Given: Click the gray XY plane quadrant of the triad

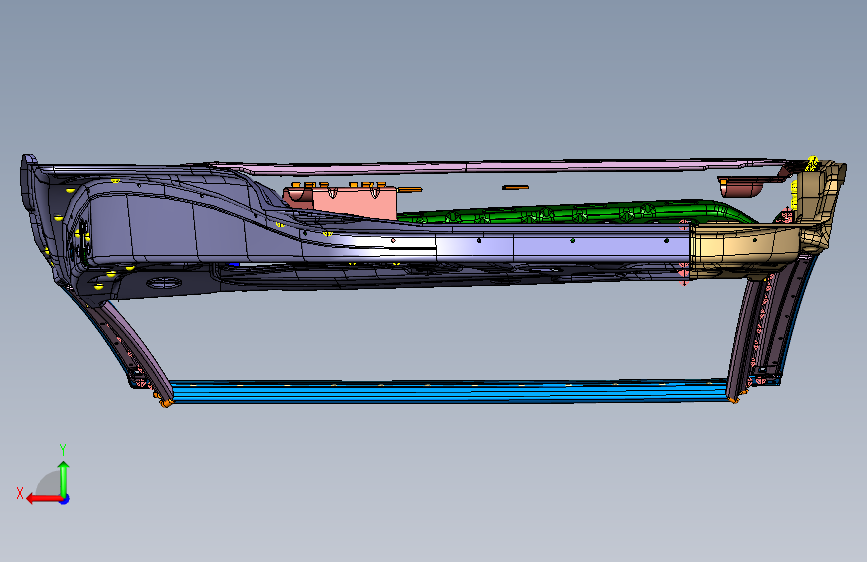Looking at the screenshot, I should click(49, 484).
